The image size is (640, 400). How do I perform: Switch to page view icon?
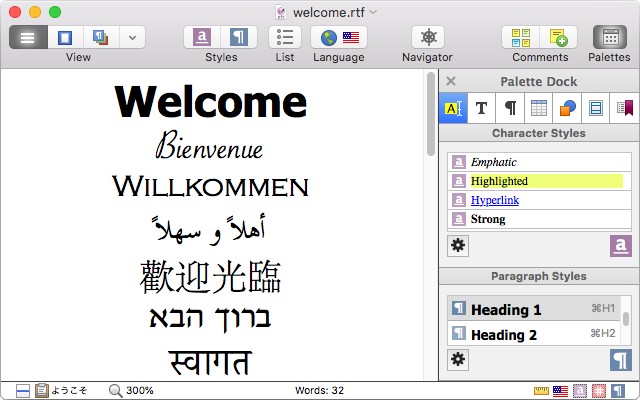coord(65,38)
